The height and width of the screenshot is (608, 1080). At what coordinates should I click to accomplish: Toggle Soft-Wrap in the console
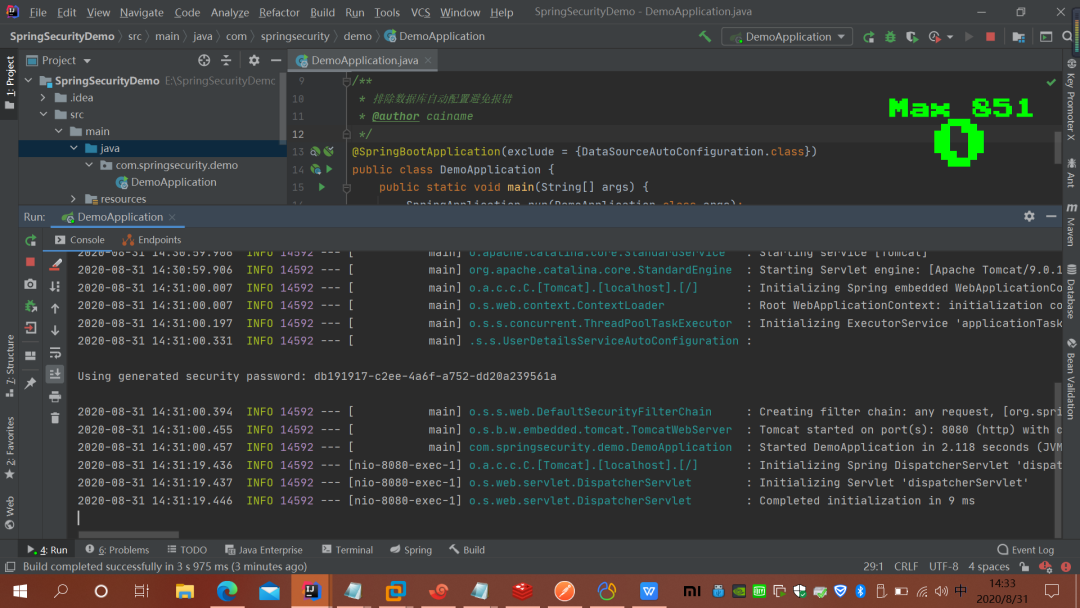pos(55,353)
